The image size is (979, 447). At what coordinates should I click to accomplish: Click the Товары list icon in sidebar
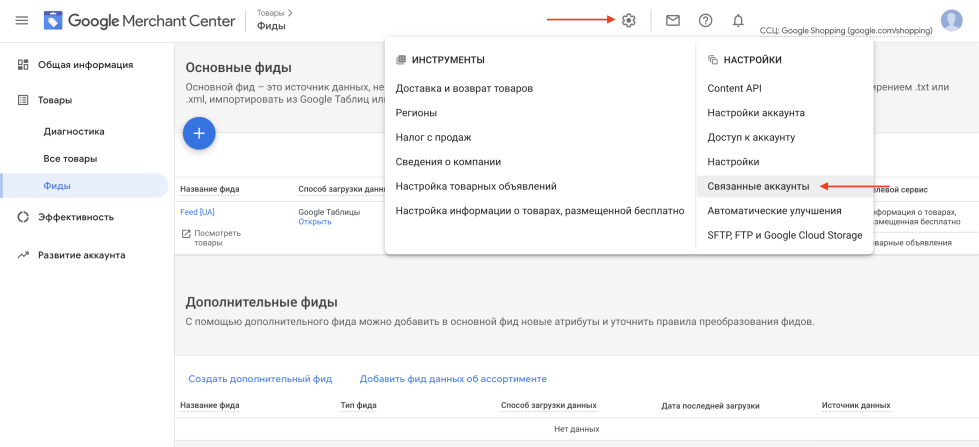click(x=23, y=100)
